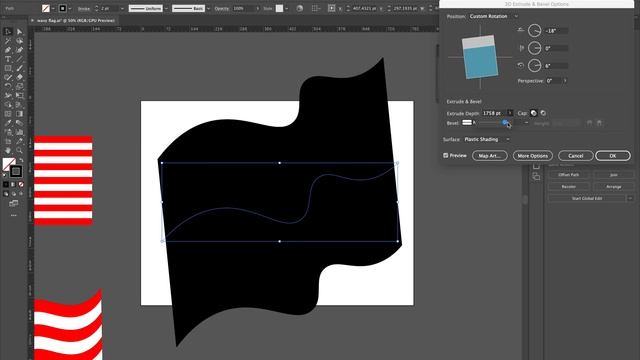Click OK to apply extrude
The height and width of the screenshot is (360, 640).
click(613, 156)
